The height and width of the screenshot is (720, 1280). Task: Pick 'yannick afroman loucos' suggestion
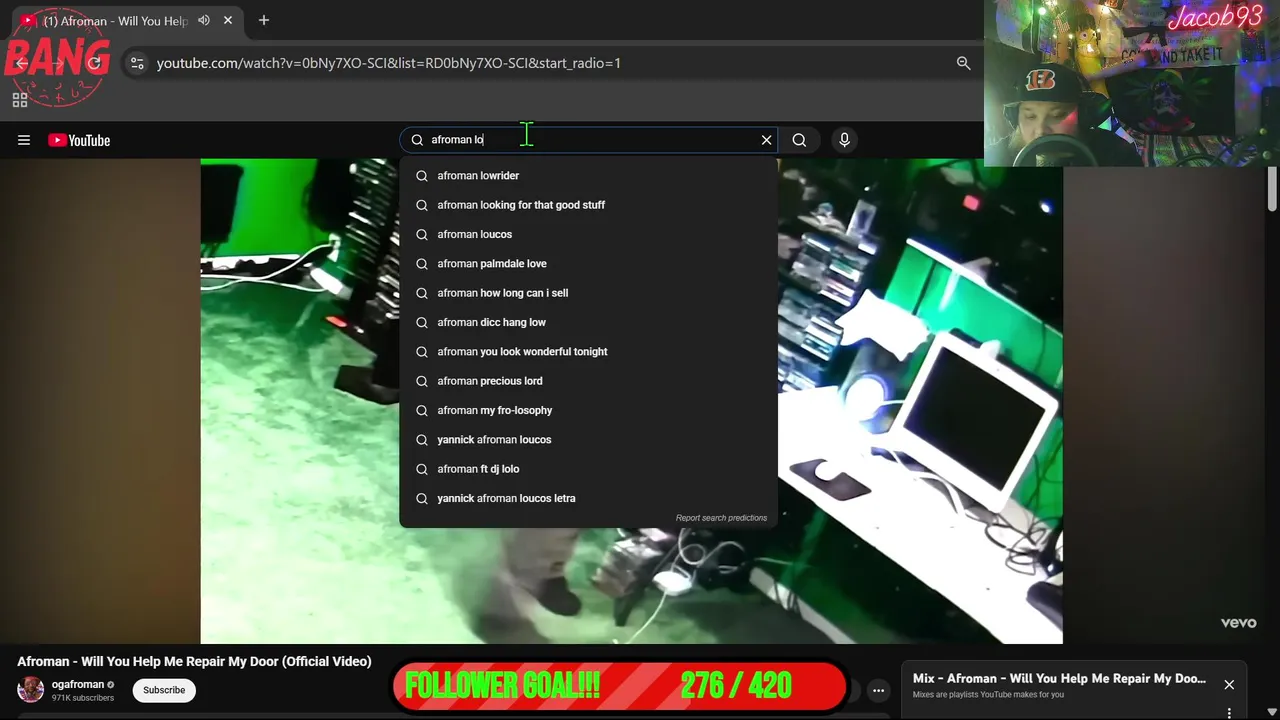point(588,440)
